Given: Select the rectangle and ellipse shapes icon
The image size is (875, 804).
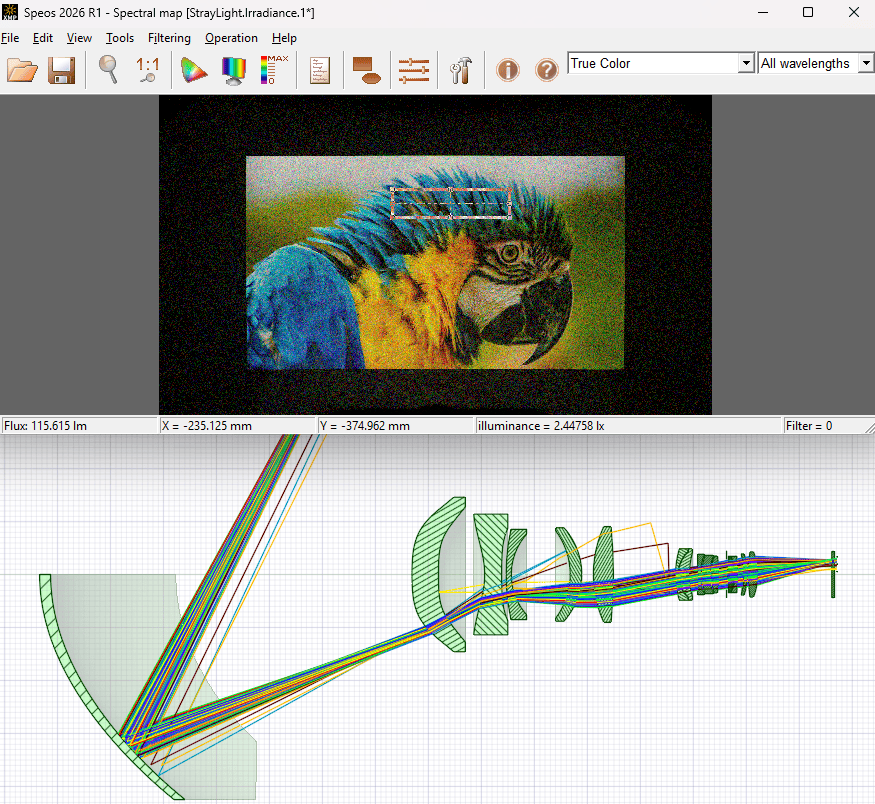Looking at the screenshot, I should (366, 70).
